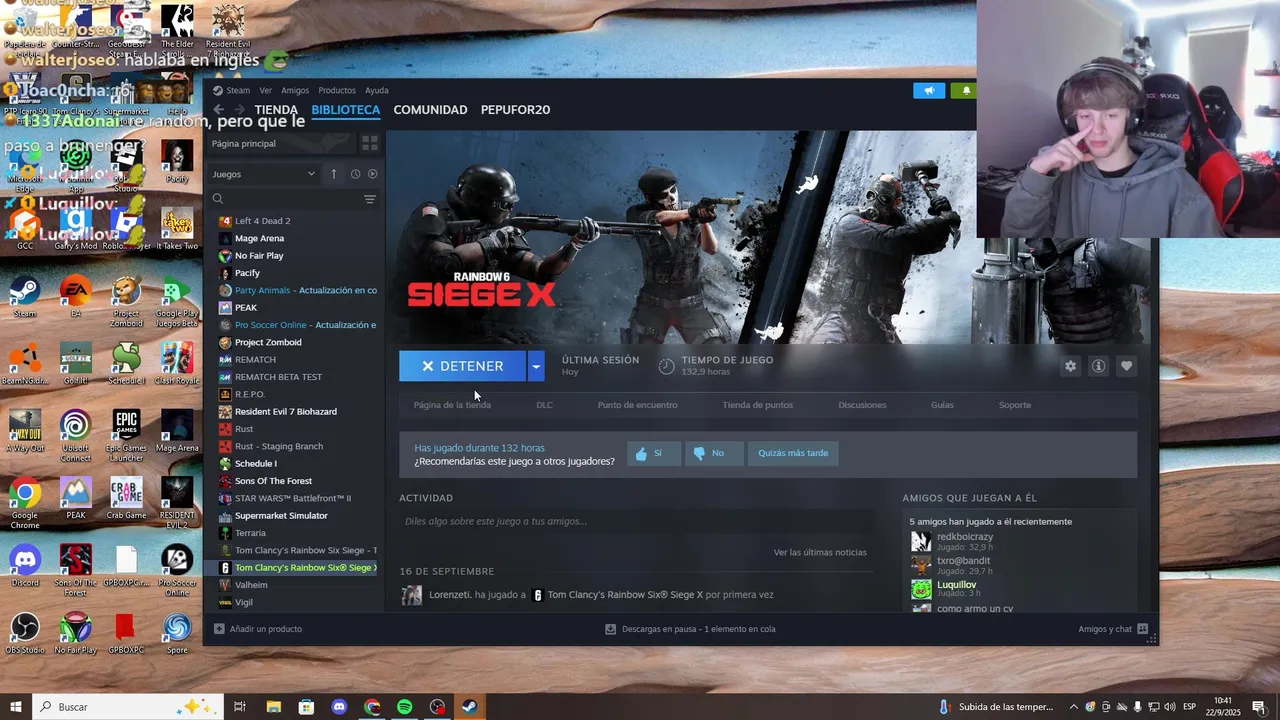Image resolution: width=1280 pixels, height=720 pixels.
Task: Open File Explorer from the taskbar
Action: [x=273, y=707]
